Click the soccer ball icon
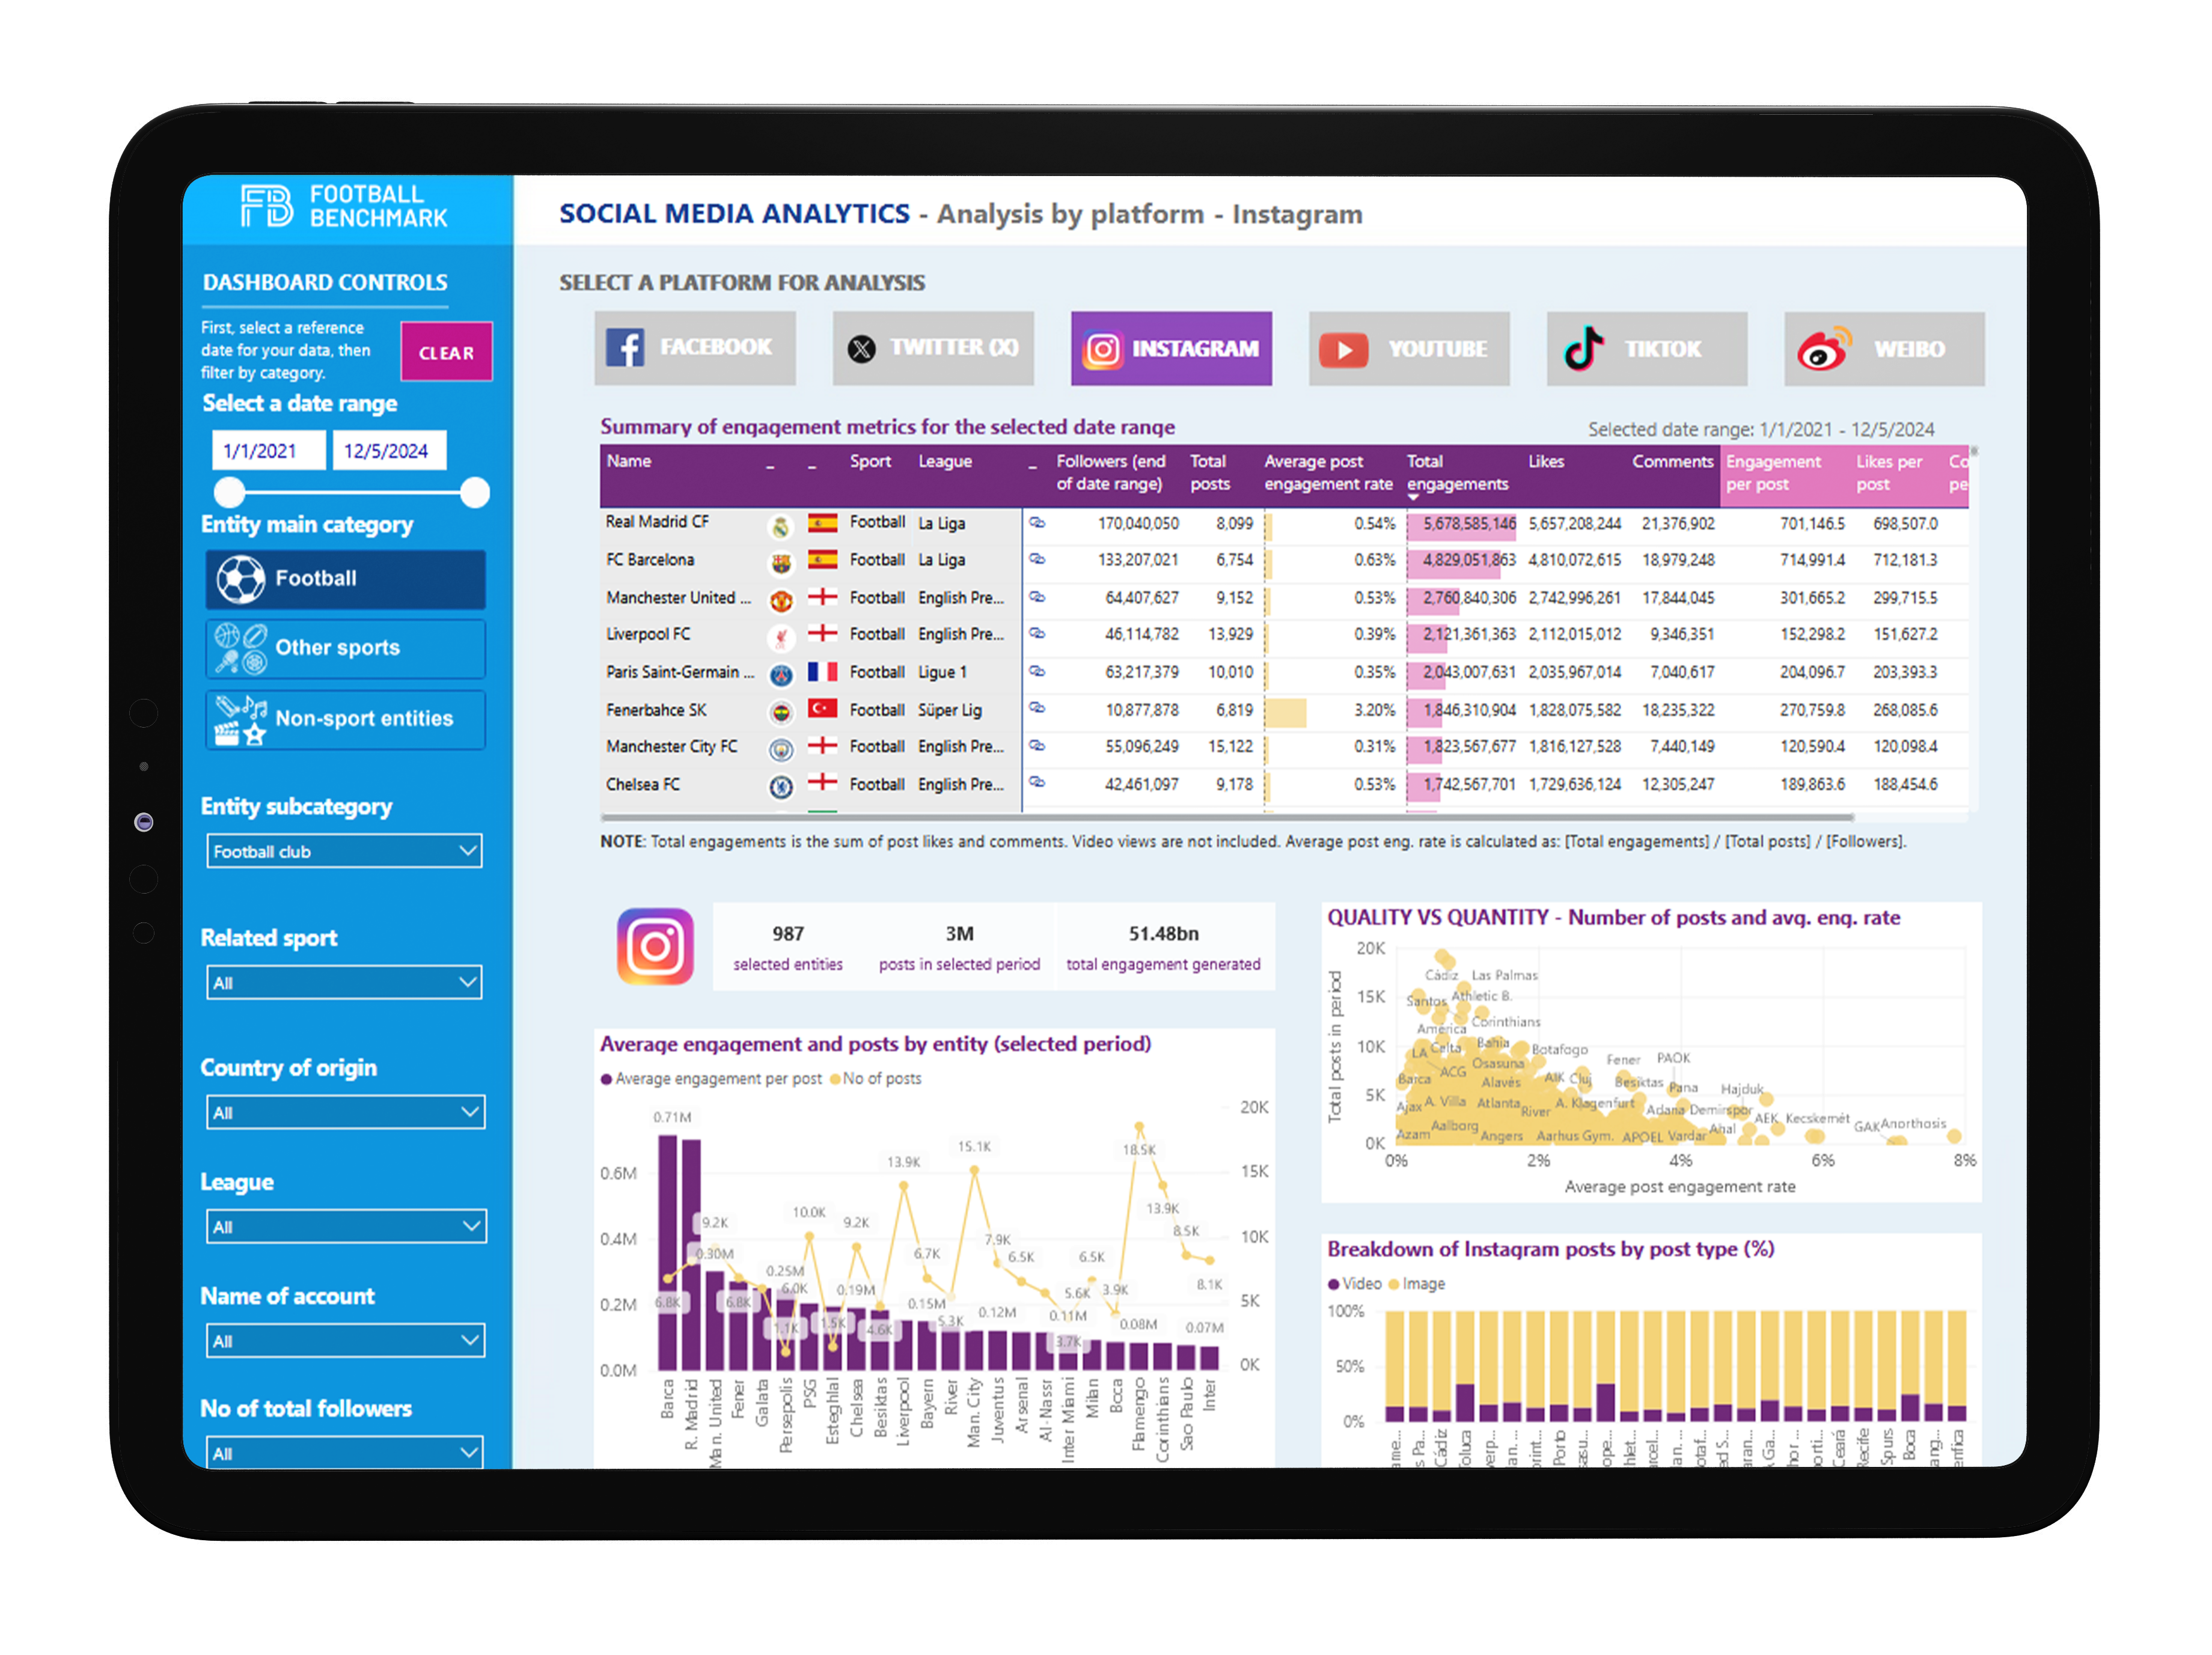2212x1655 pixels. pos(241,579)
